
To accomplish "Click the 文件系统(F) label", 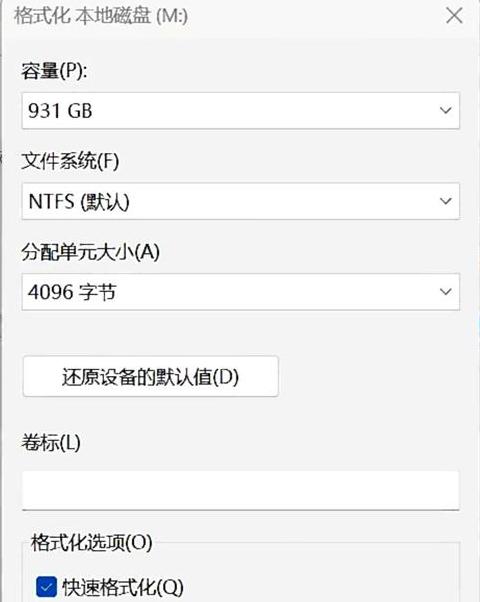I will (70, 161).
